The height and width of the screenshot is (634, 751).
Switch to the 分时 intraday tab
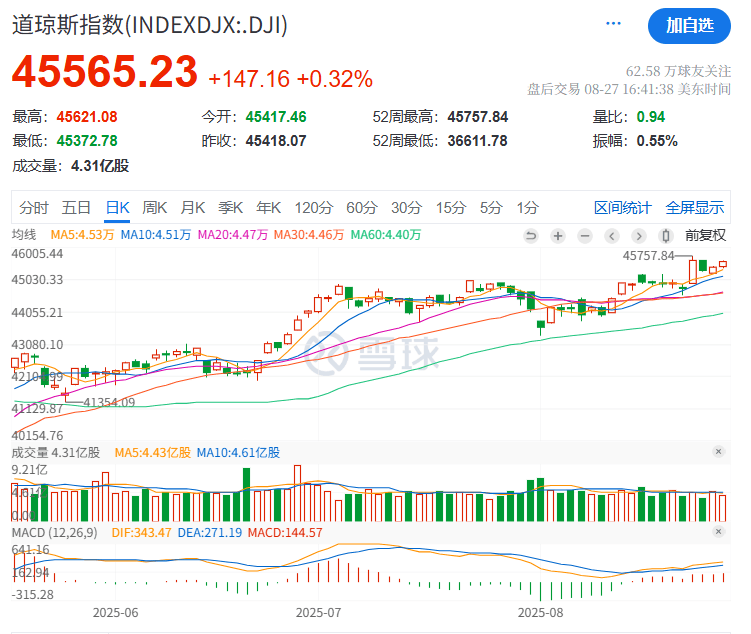click(33, 208)
